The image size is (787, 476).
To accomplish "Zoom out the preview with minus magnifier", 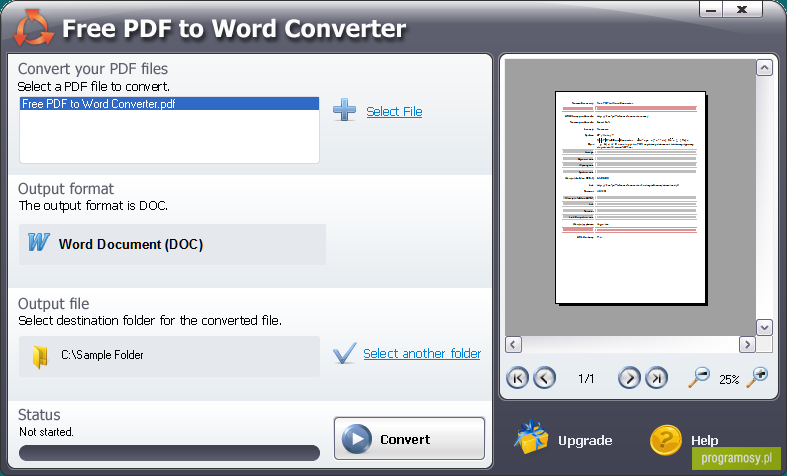I will click(x=699, y=377).
